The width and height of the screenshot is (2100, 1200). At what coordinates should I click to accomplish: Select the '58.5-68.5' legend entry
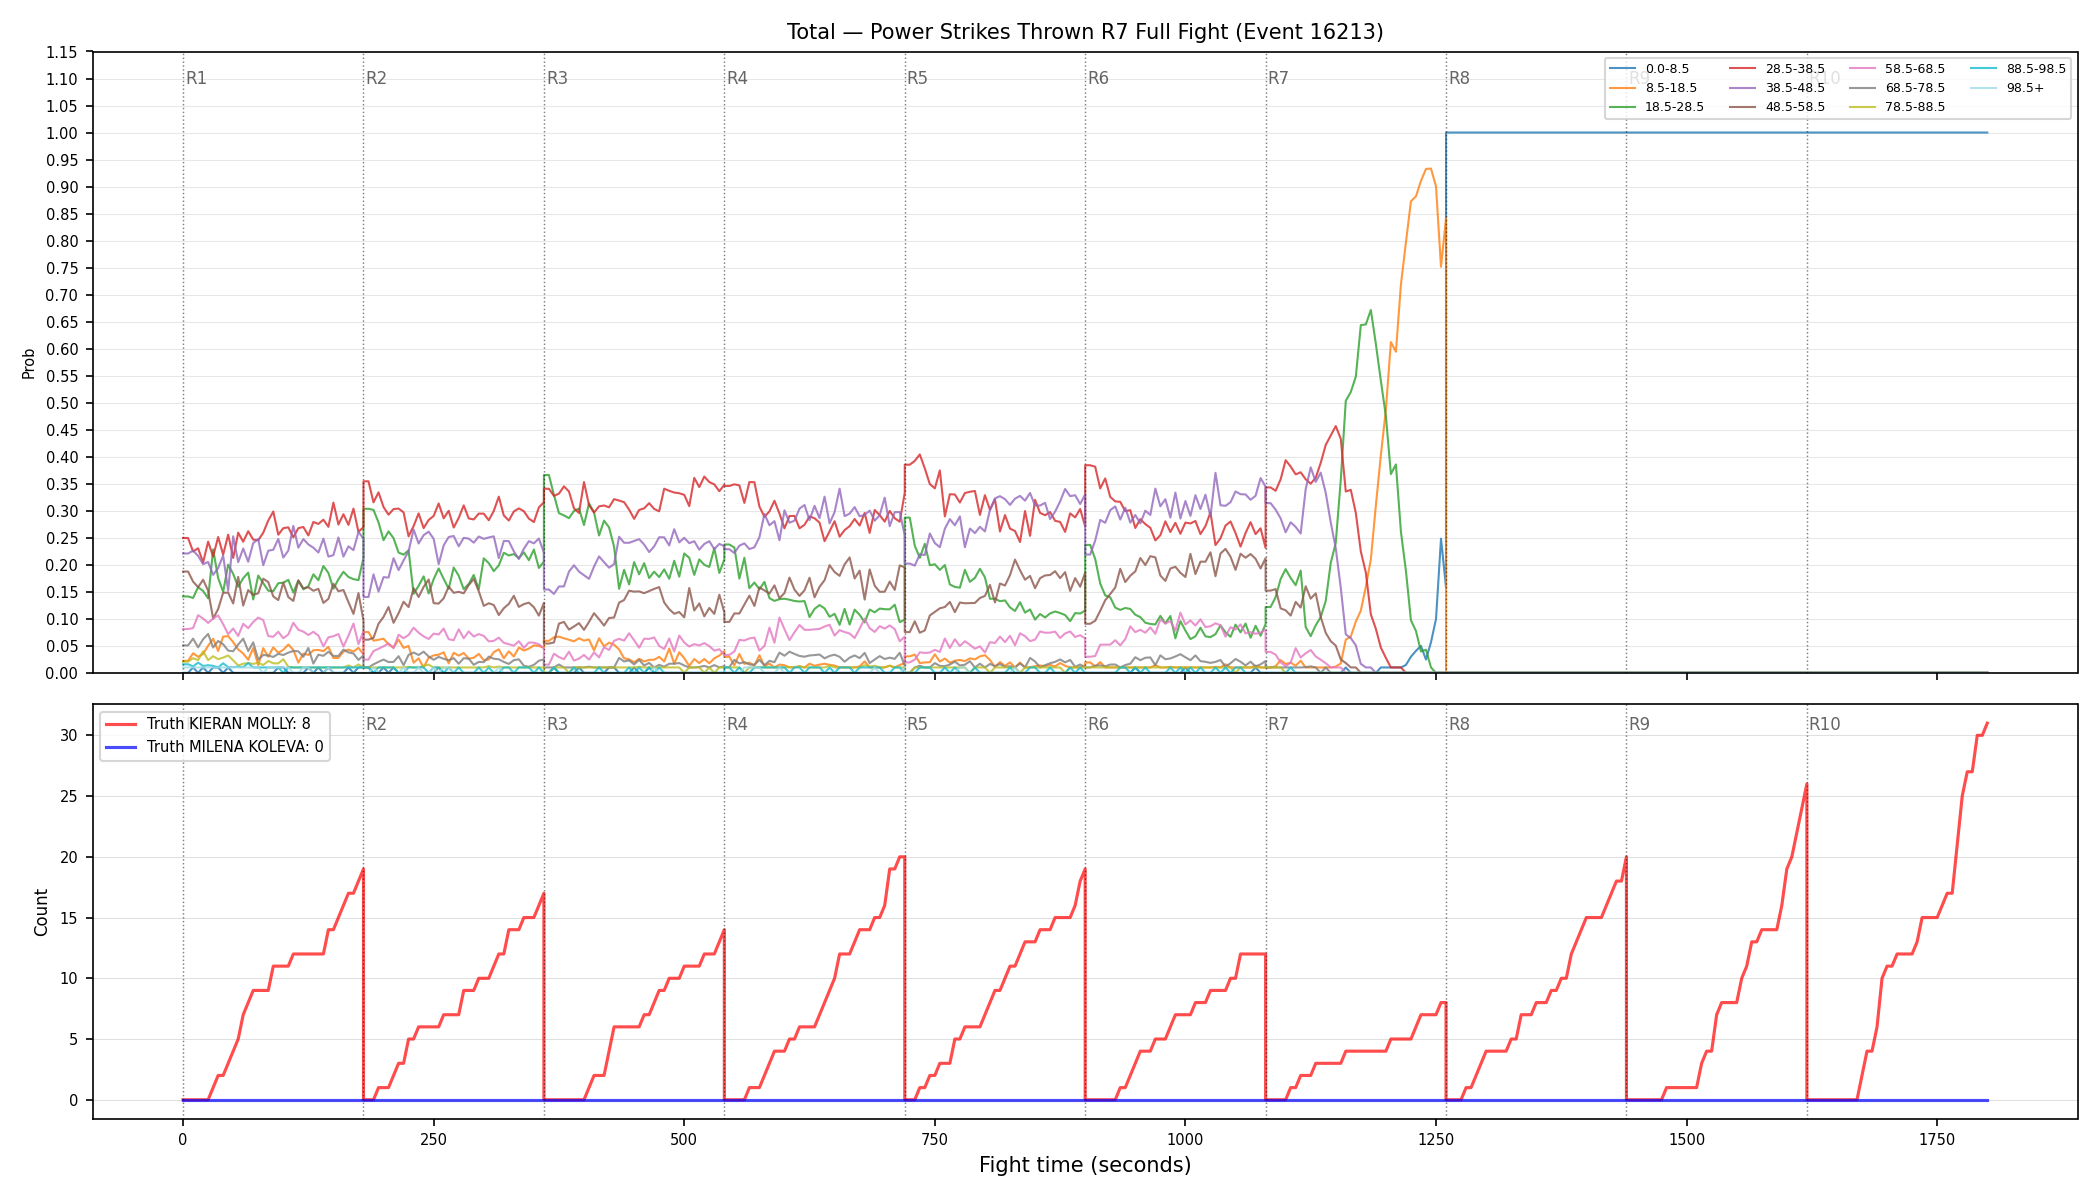pos(1897,69)
